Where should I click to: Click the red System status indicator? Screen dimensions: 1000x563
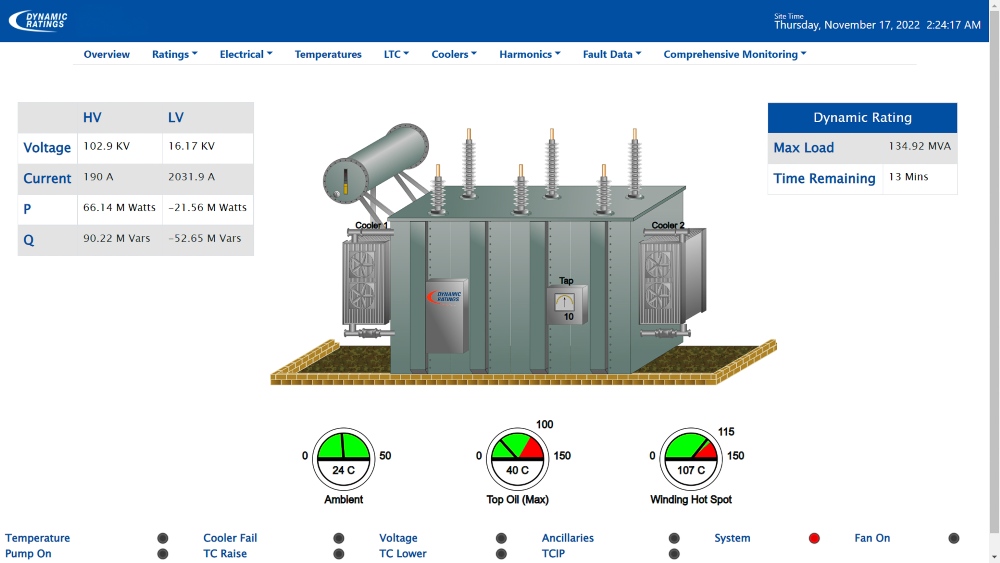click(814, 538)
